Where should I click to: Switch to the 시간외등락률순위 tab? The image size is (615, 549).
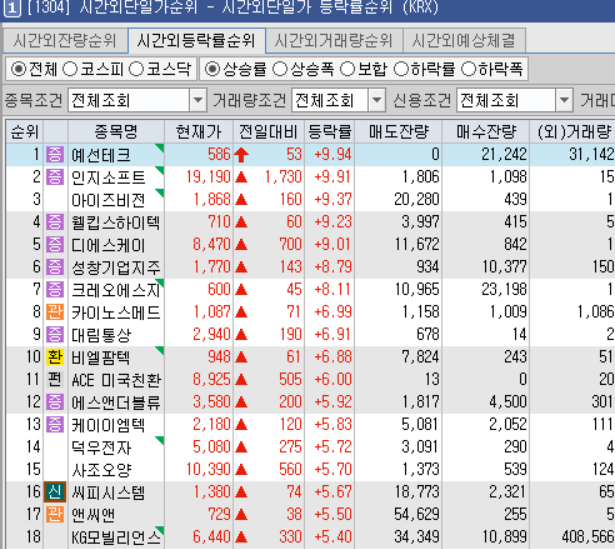[x=197, y=40]
